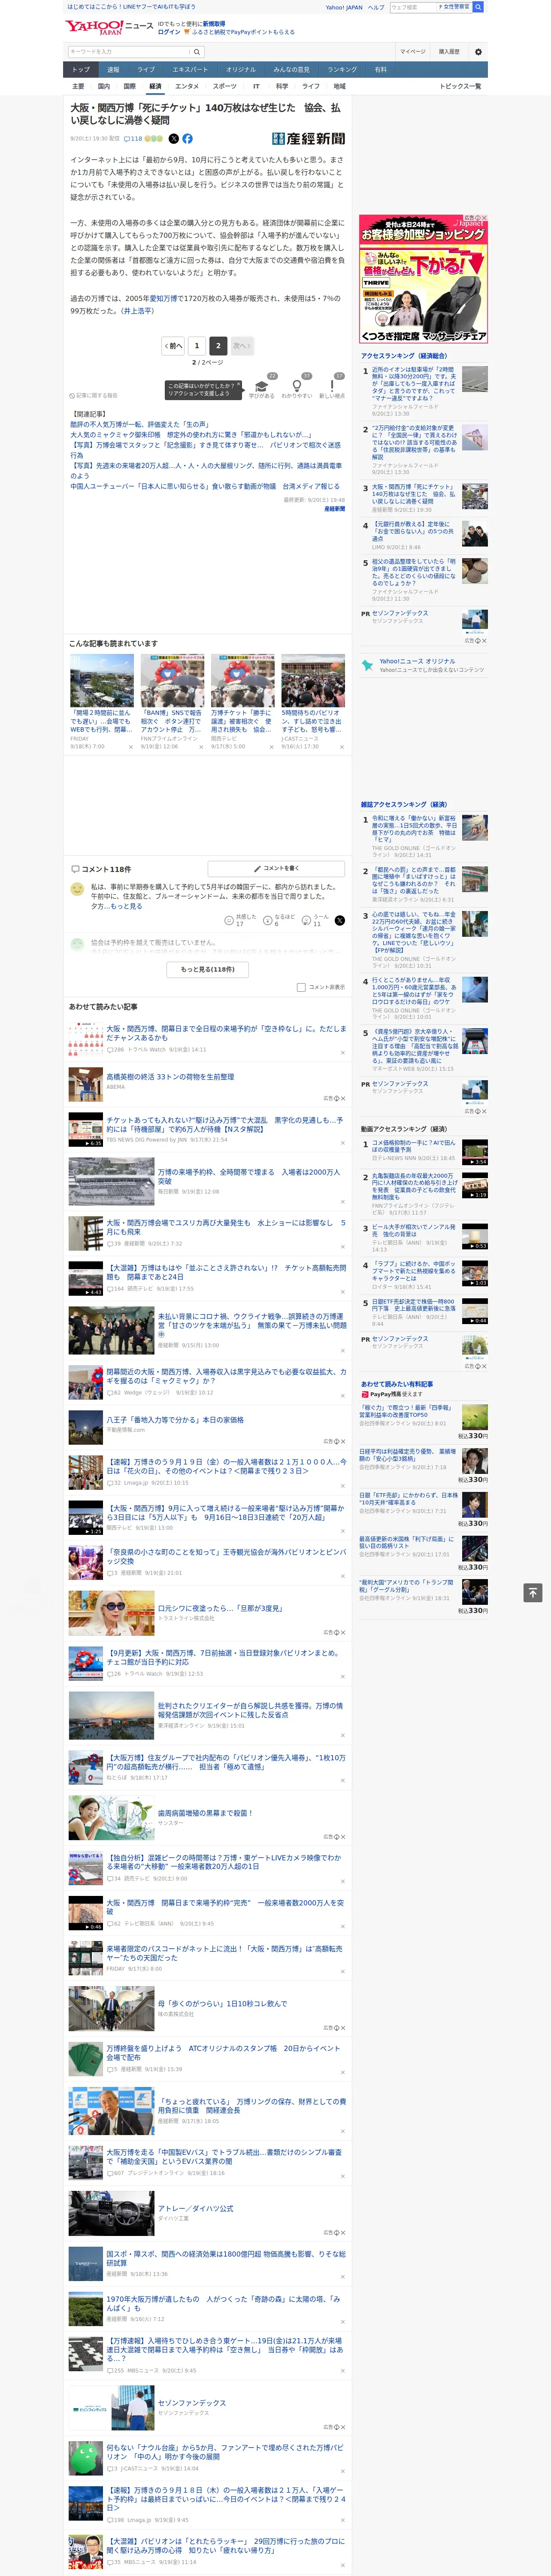Close the massage chair ad via X

click(484, 218)
